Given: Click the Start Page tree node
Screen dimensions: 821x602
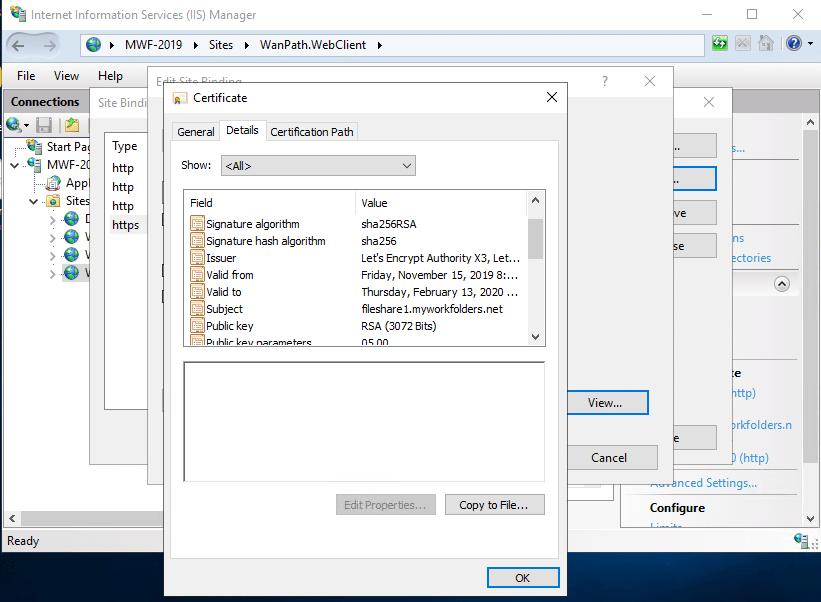Looking at the screenshot, I should (x=68, y=147).
